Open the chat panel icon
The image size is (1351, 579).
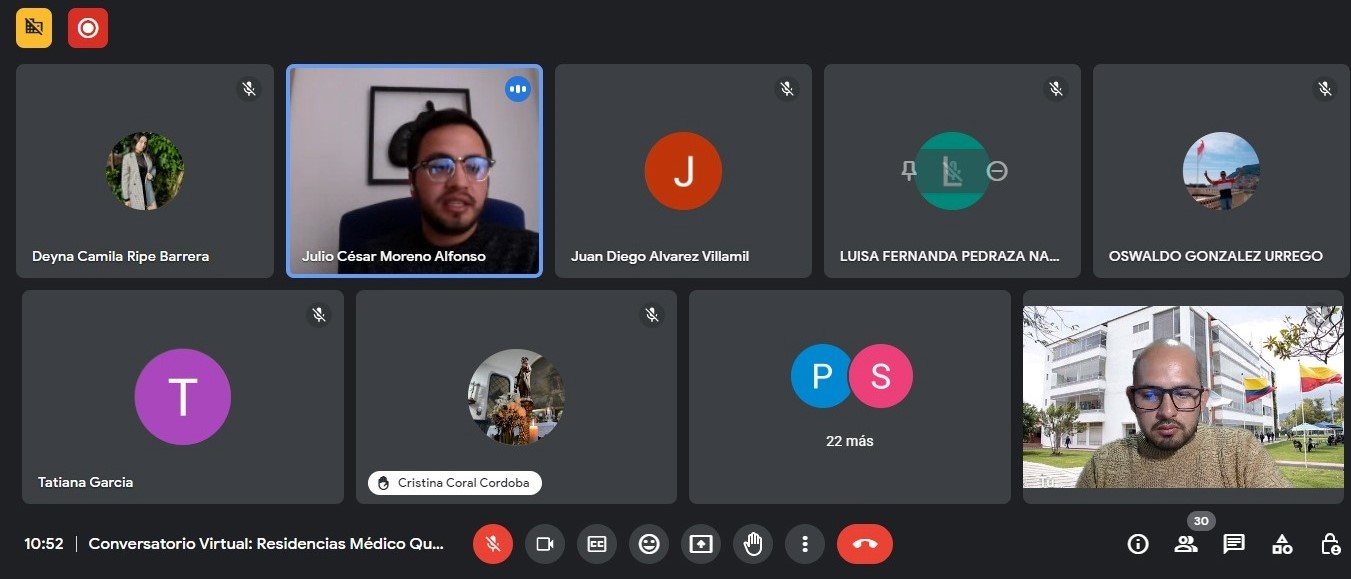pyautogui.click(x=1234, y=544)
